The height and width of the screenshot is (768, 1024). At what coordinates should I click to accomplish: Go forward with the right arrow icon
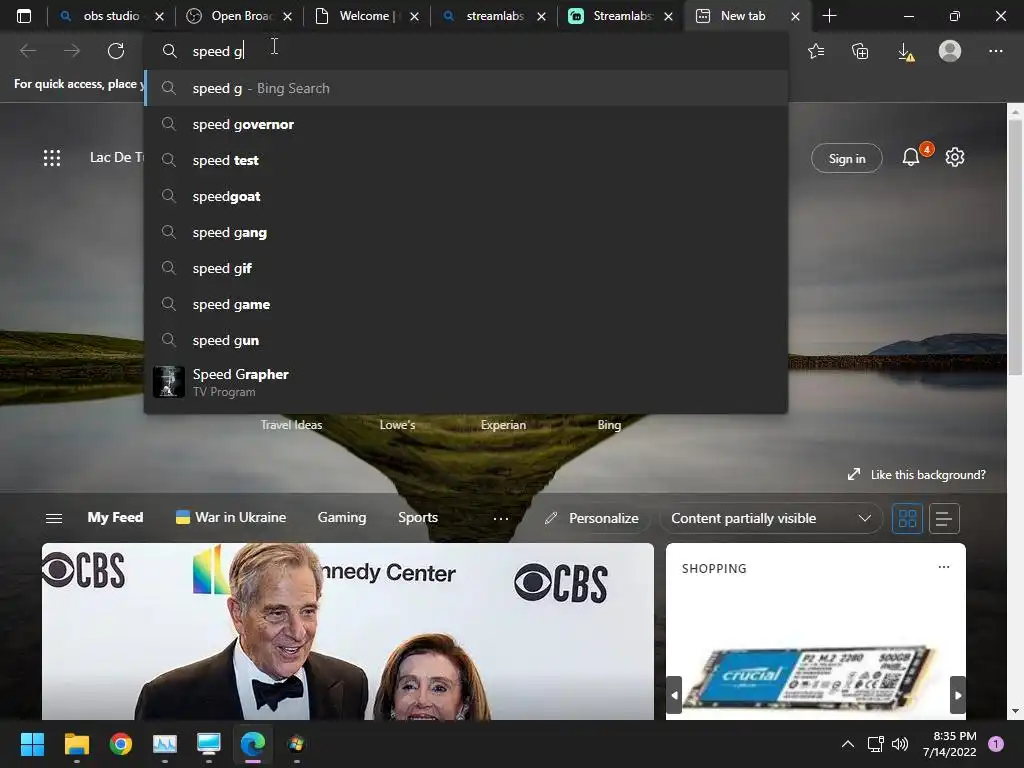click(x=72, y=51)
